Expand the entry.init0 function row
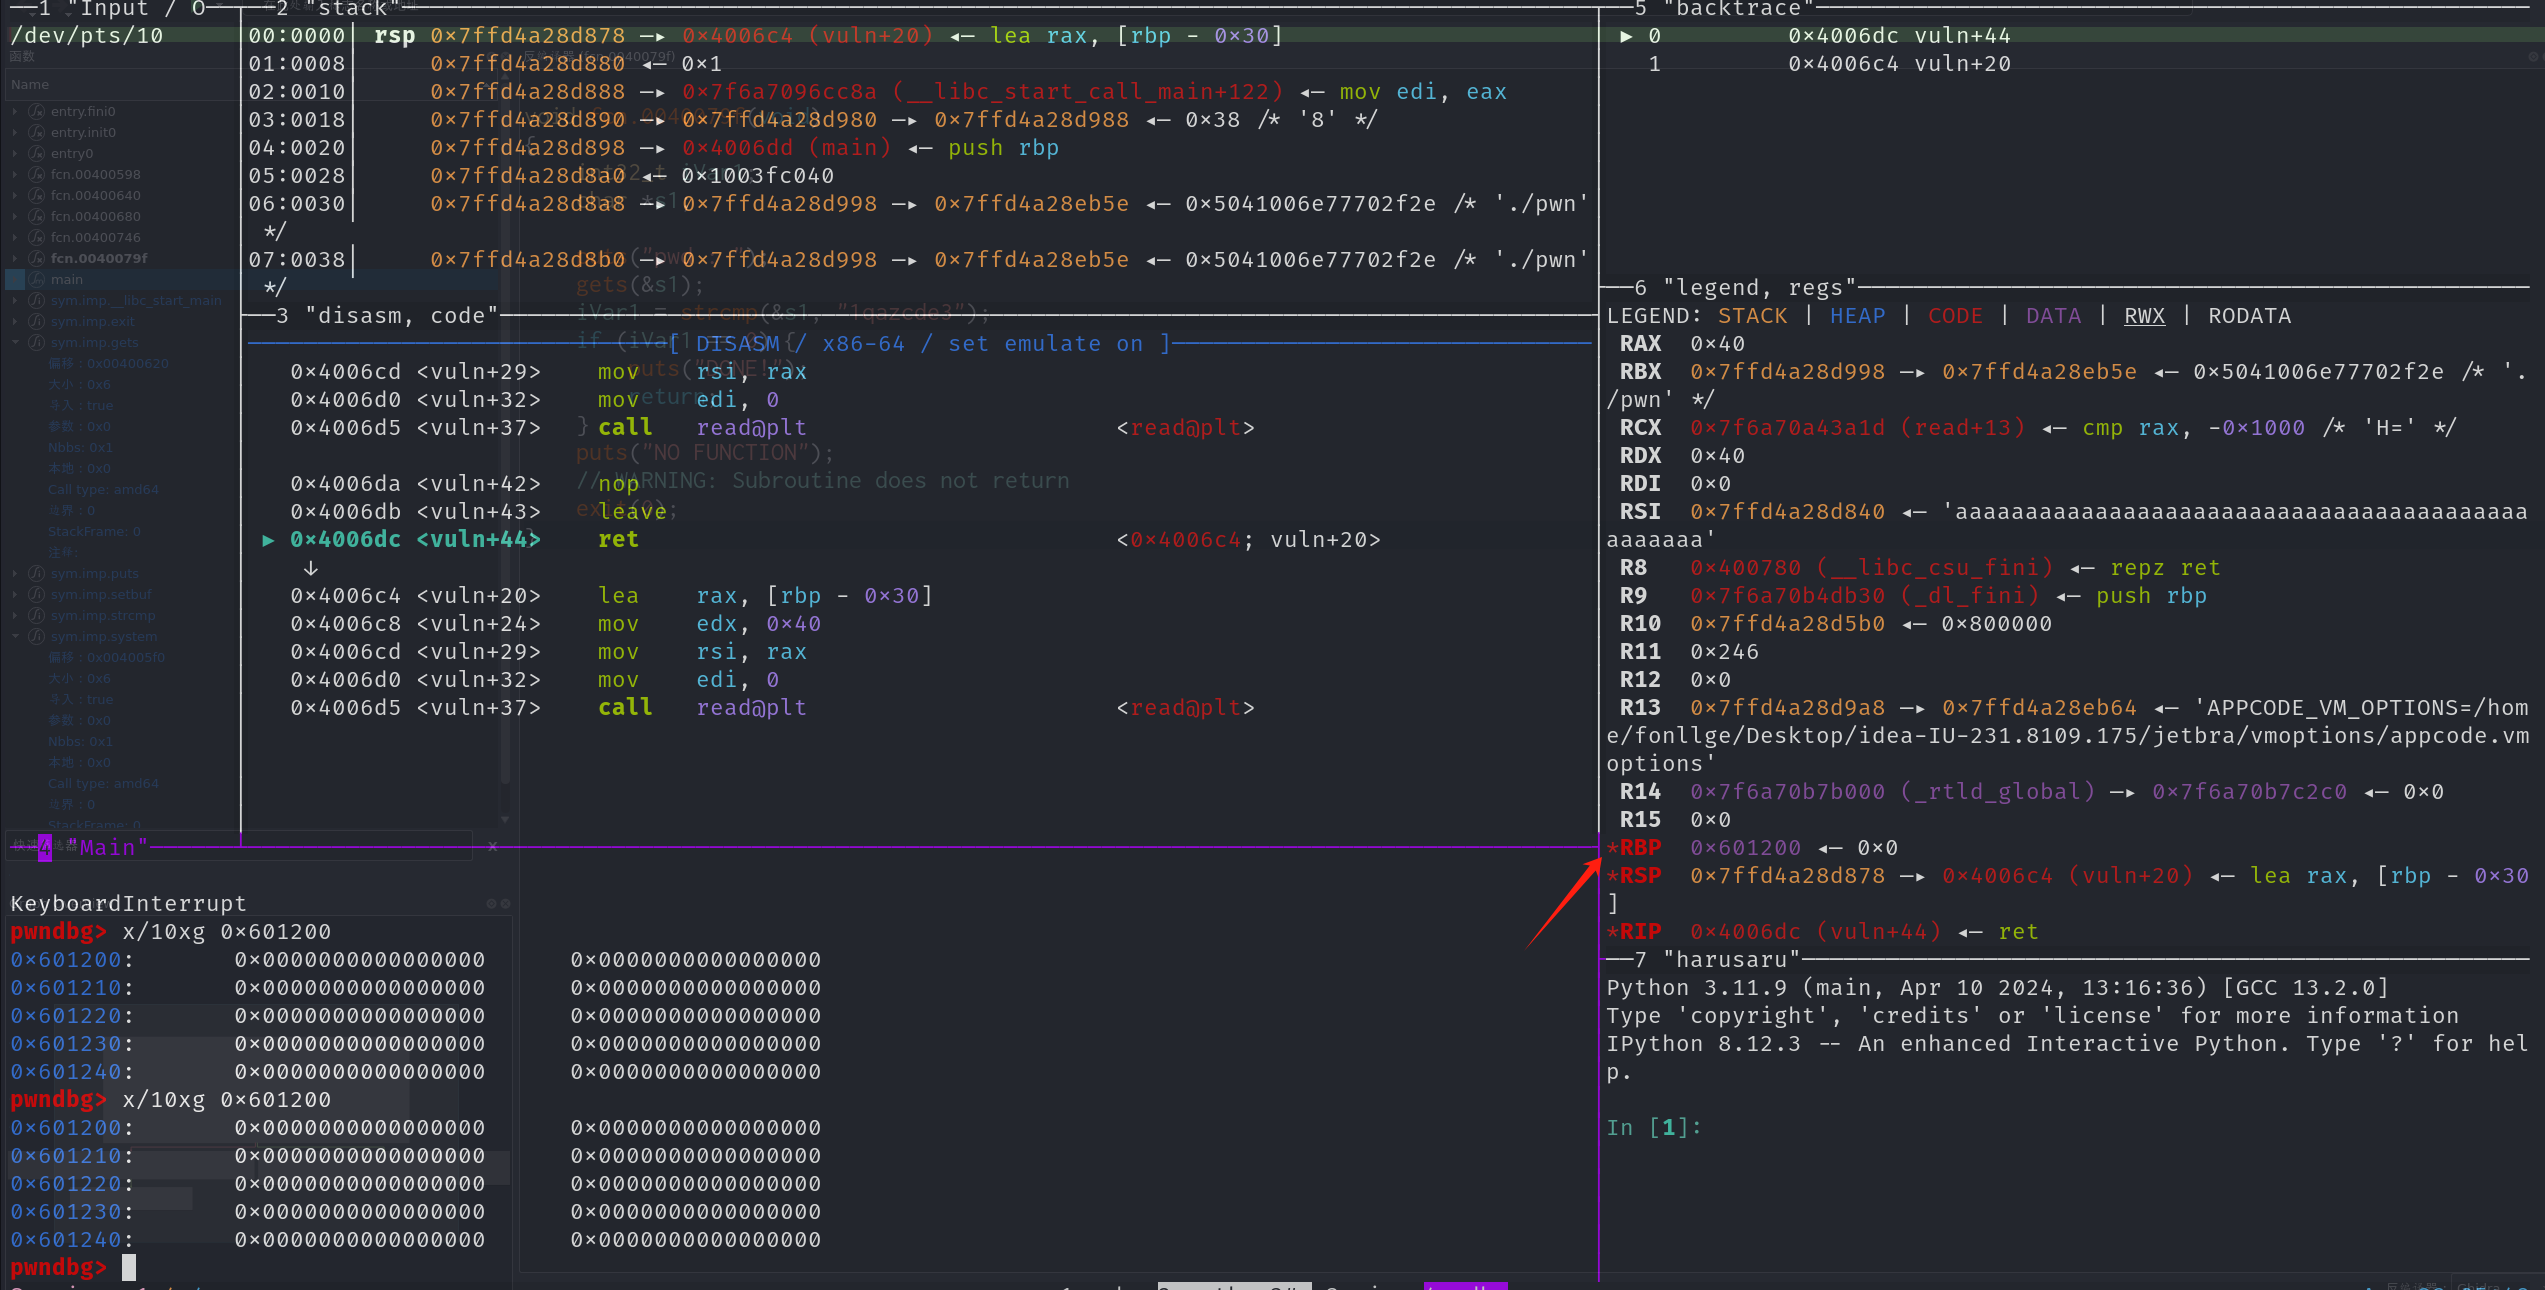This screenshot has height=1290, width=2545. (x=15, y=132)
